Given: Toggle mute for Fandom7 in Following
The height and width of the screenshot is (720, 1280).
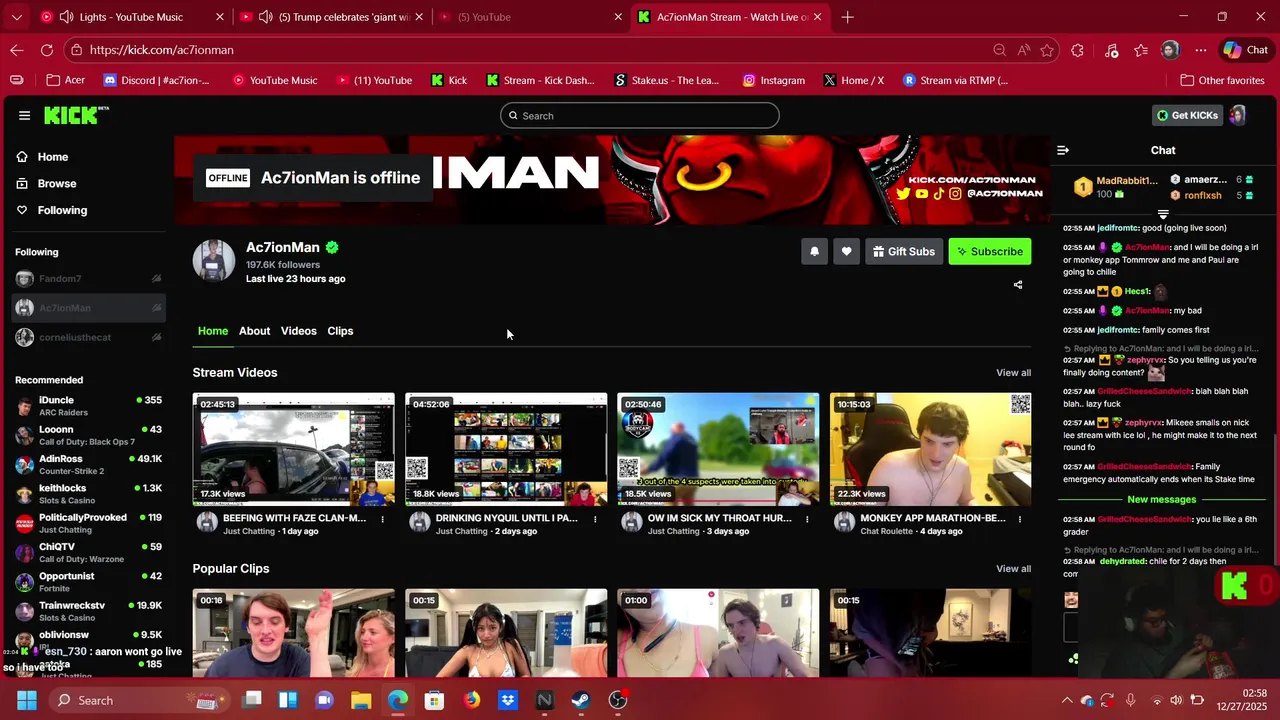Looking at the screenshot, I should tap(157, 279).
